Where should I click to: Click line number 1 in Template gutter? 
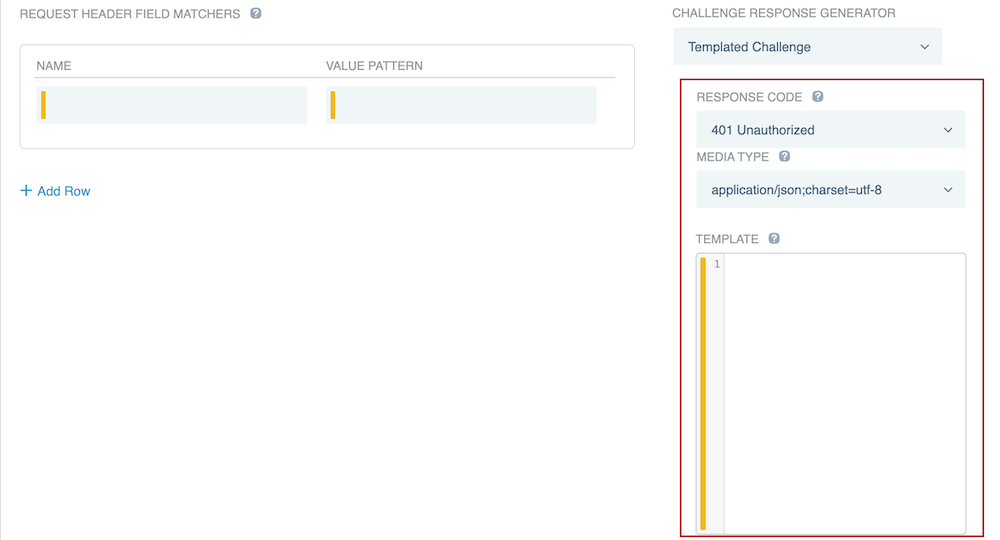[716, 264]
